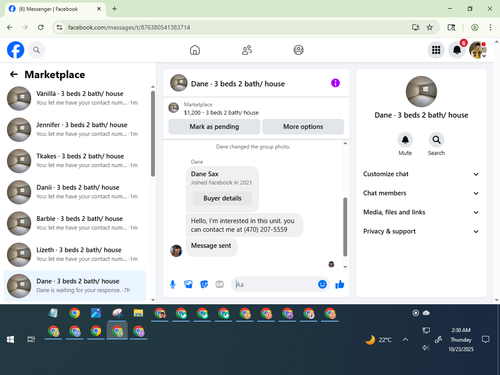Open the Facebook menu grid icon
Screen dimensions: 500x375
436,50
